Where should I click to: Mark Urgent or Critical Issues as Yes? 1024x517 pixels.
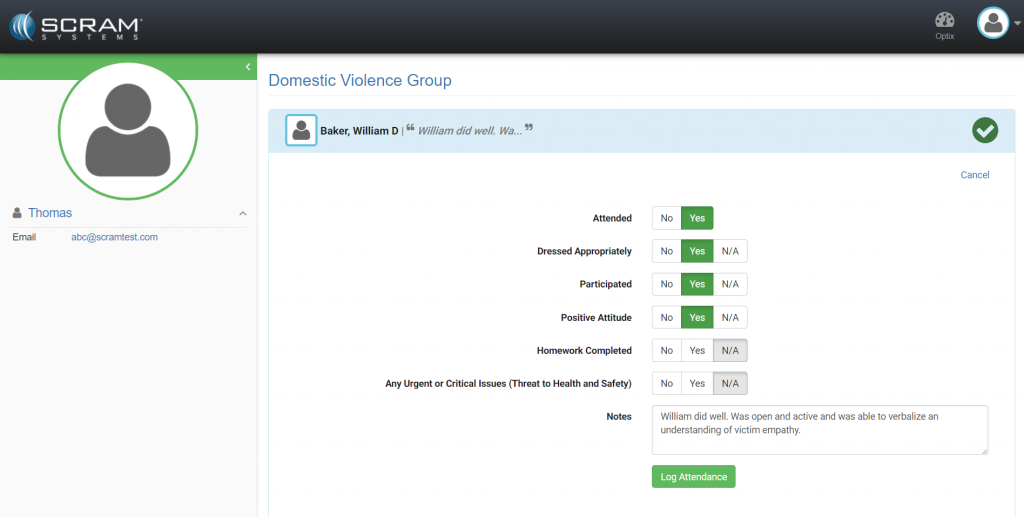coord(697,384)
